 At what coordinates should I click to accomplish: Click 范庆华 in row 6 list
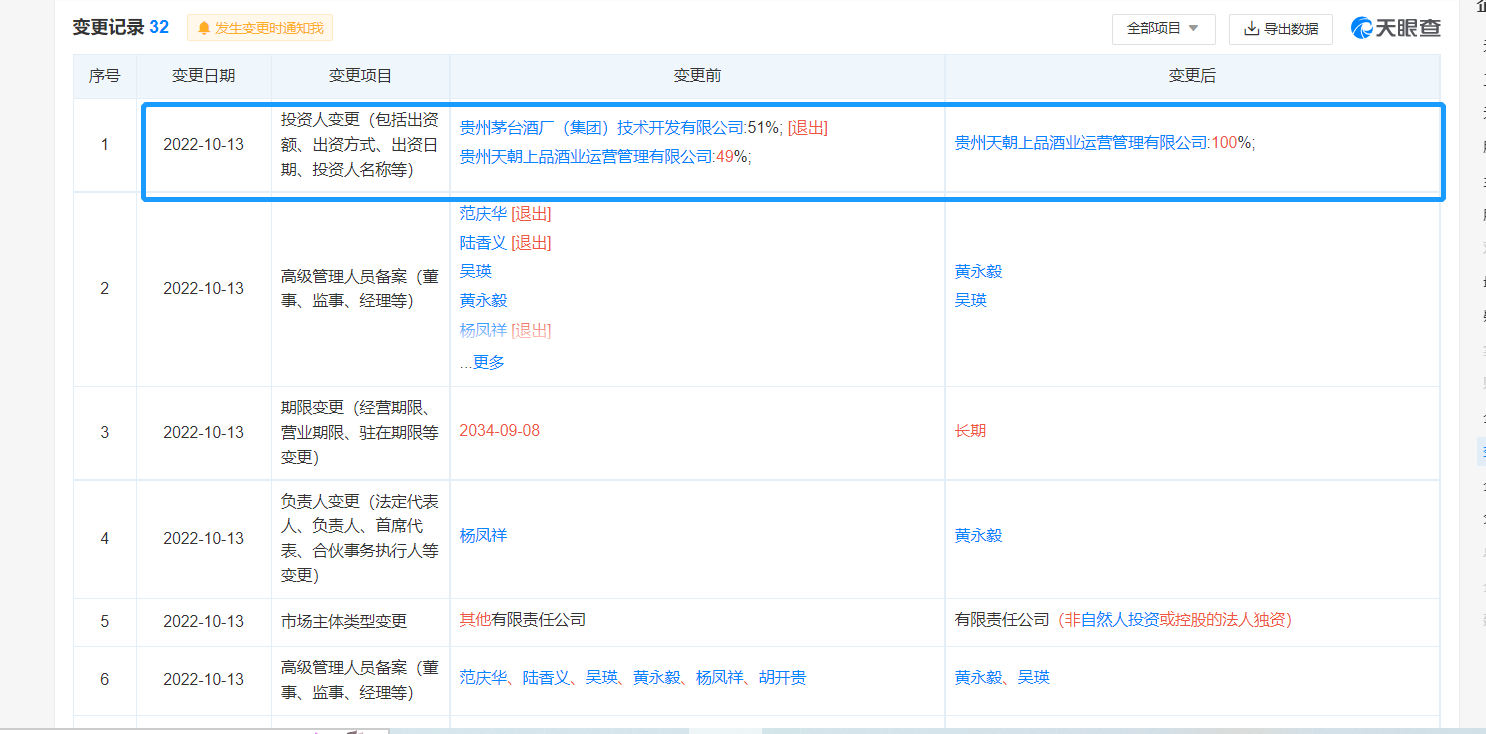(483, 677)
